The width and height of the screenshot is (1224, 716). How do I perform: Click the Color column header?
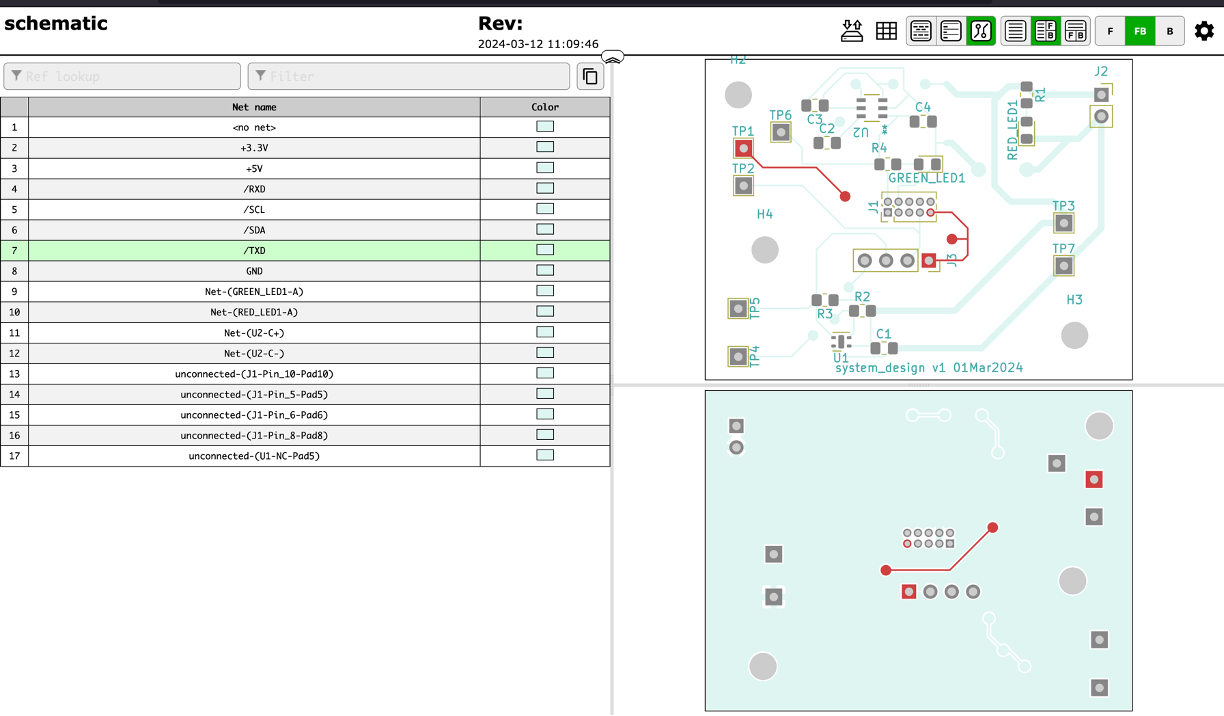[x=545, y=107]
